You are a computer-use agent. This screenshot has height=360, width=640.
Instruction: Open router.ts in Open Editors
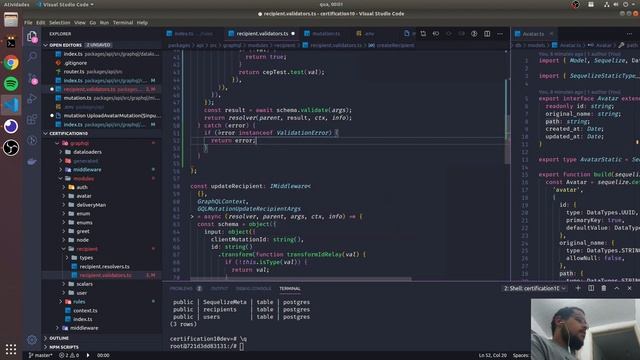[73, 71]
